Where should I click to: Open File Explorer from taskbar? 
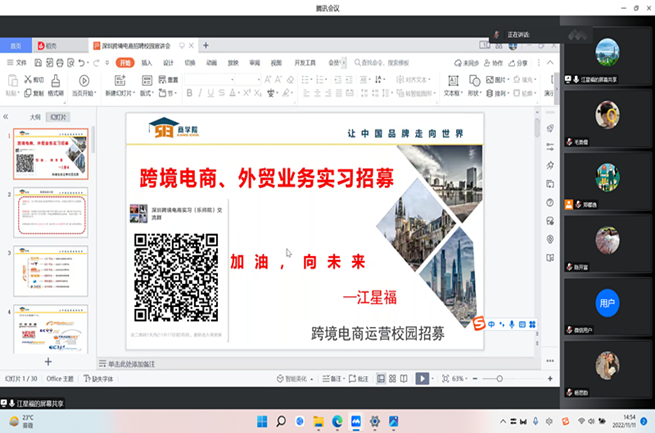click(x=319, y=421)
